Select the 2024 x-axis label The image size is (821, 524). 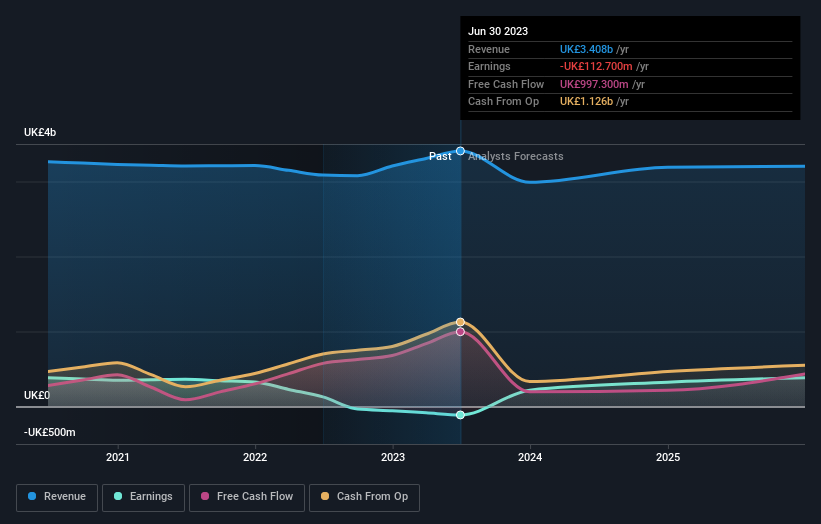coord(530,458)
